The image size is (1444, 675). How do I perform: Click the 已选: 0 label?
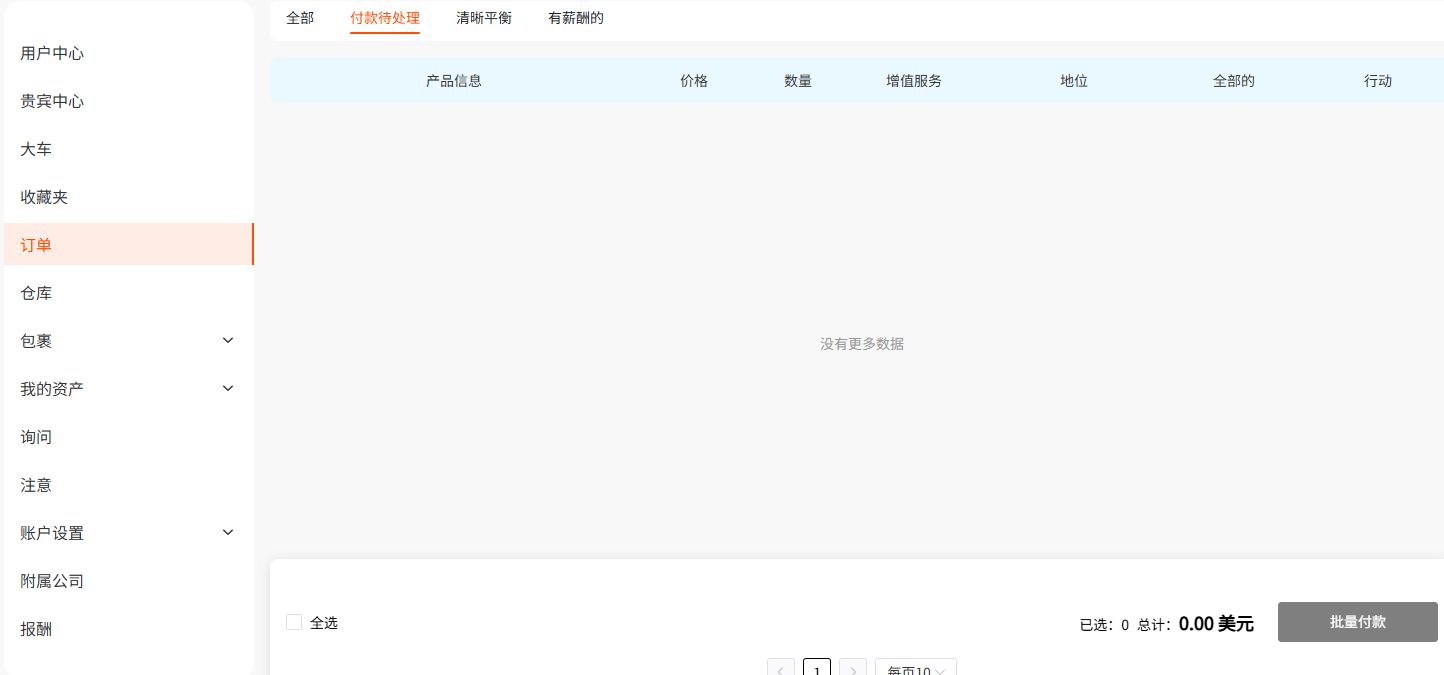click(x=1105, y=625)
